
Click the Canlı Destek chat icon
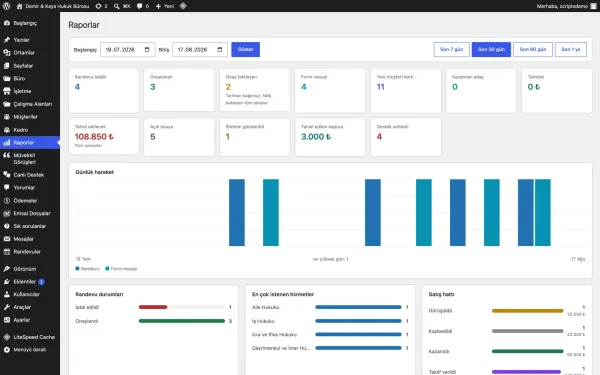point(7,174)
